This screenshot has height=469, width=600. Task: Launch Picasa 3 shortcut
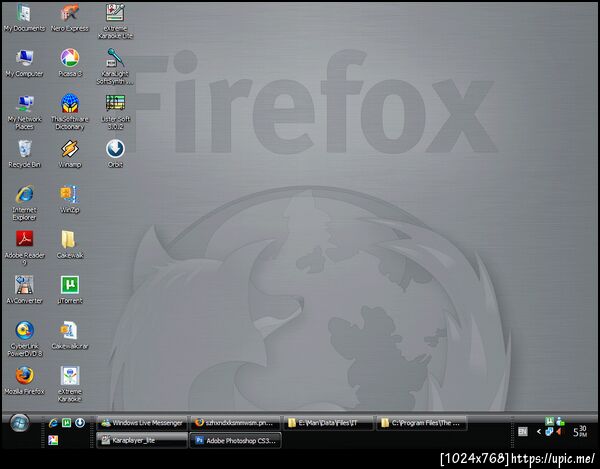70,64
